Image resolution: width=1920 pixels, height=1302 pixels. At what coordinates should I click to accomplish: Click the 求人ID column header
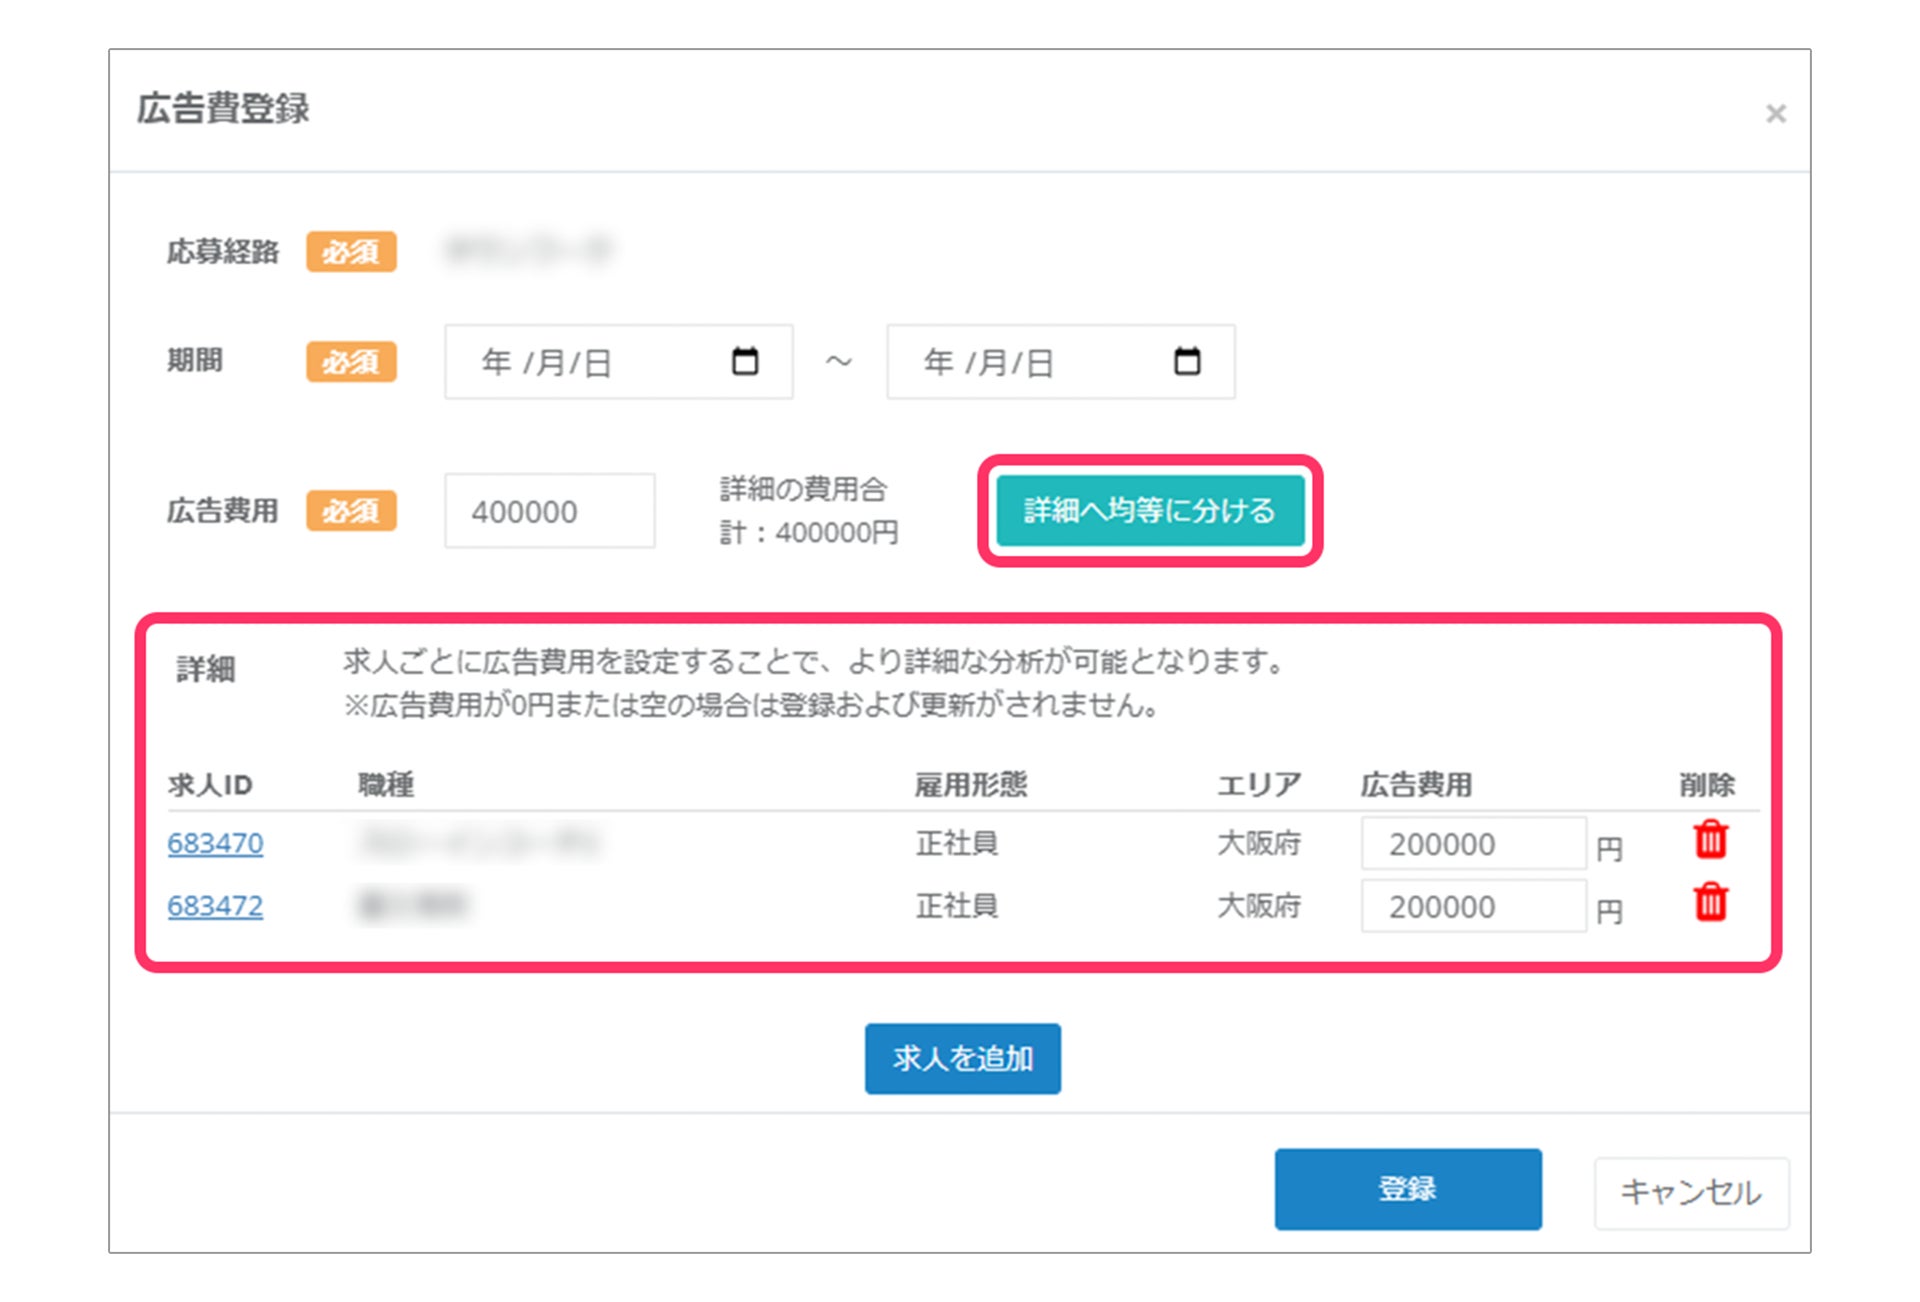pyautogui.click(x=210, y=785)
